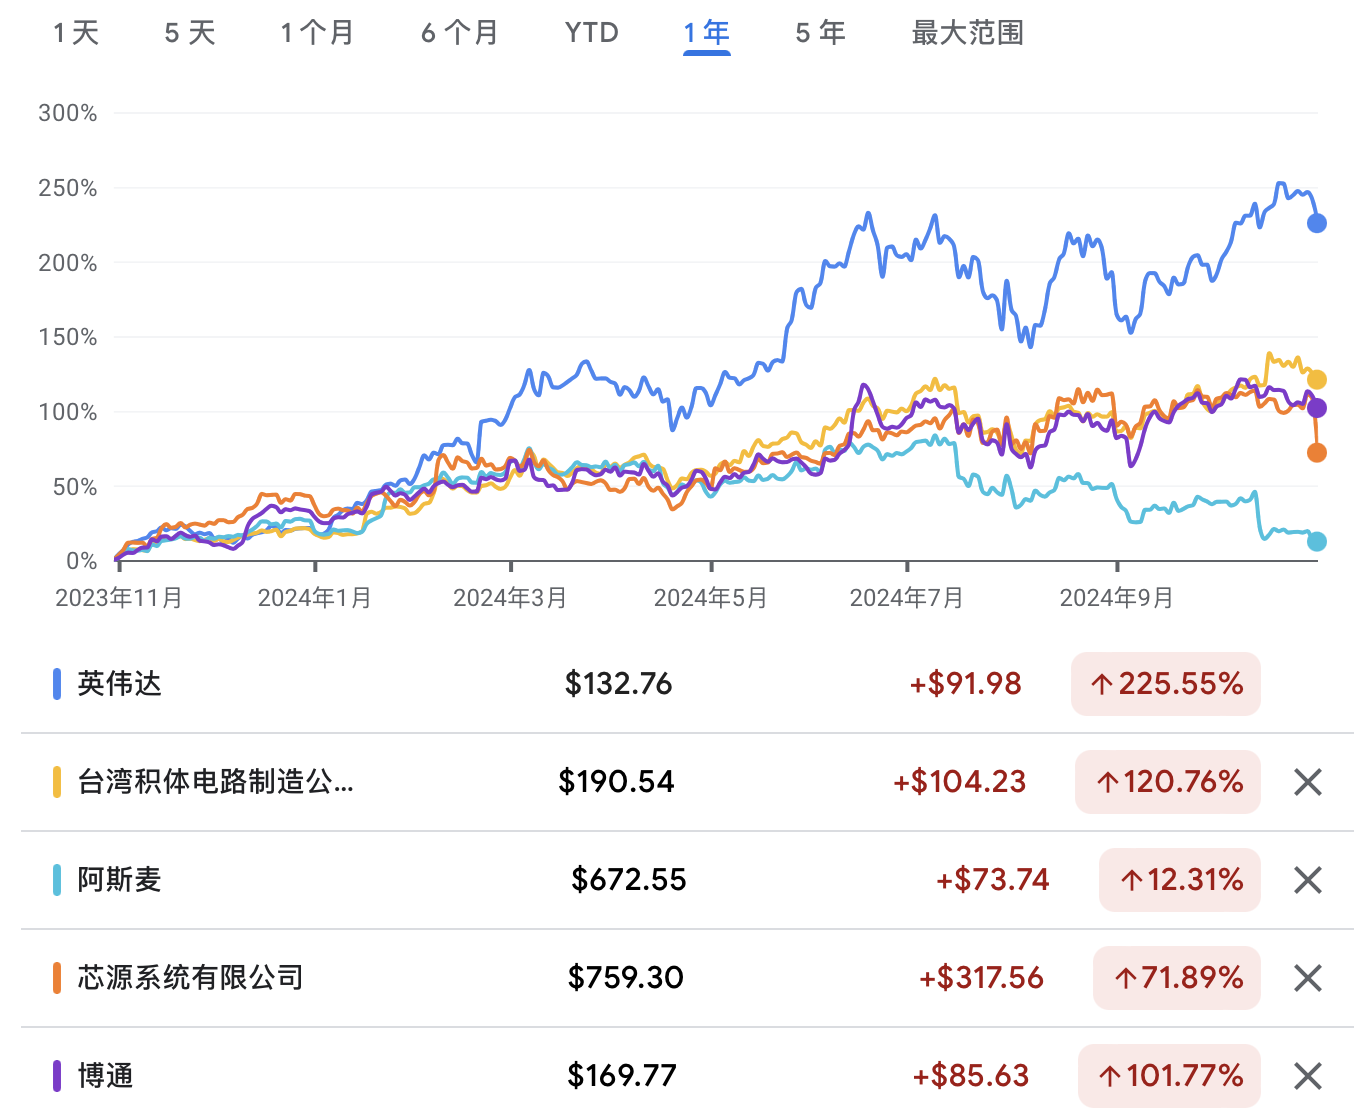
Task: Click the +$91.98 change amount
Action: coord(966,684)
